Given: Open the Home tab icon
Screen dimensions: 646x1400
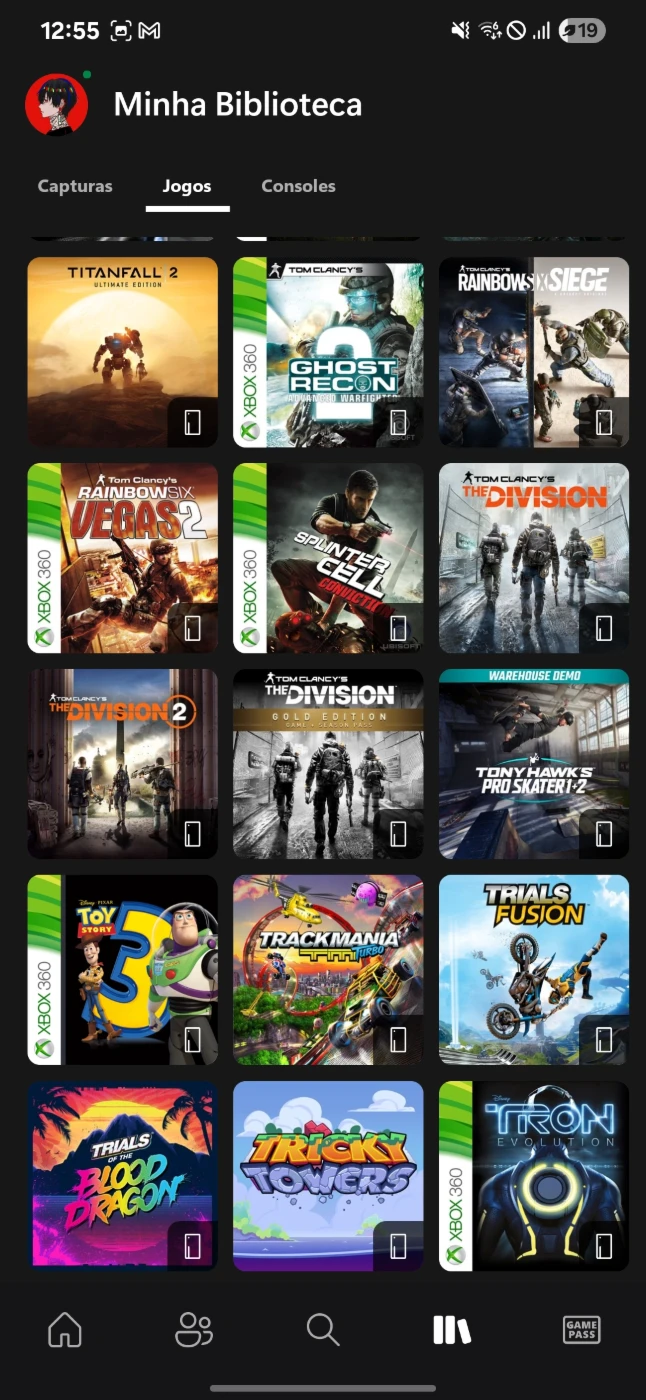Looking at the screenshot, I should (x=65, y=1329).
